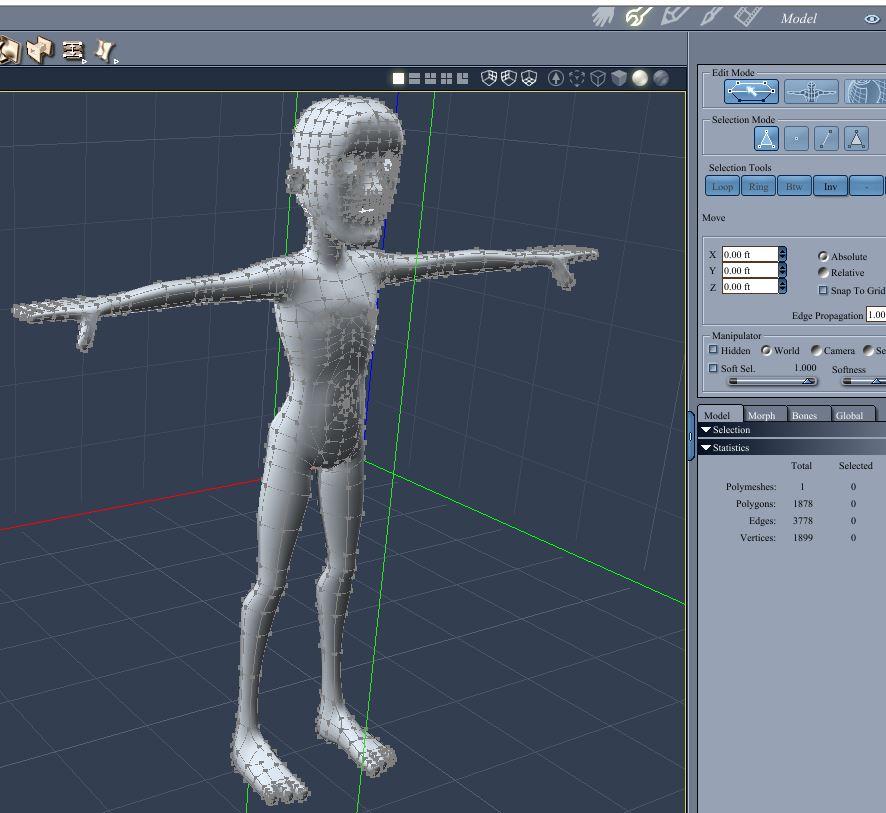Viewport: 886px width, 813px height.
Task: Collapse the Statistics section
Action: [x=706, y=447]
